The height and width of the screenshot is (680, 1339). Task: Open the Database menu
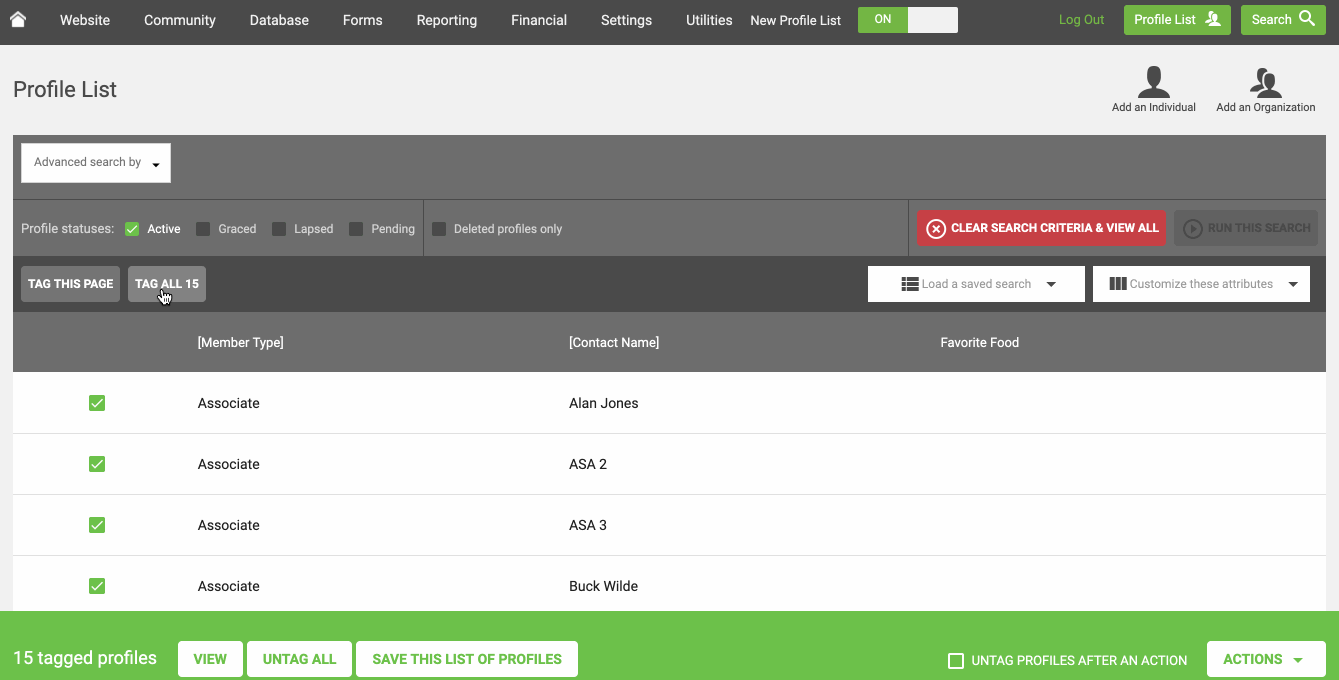tap(278, 19)
